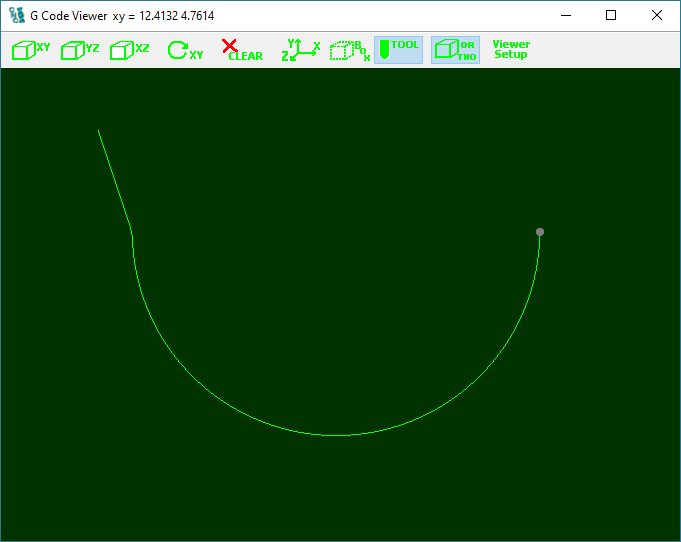Open Viewer Setup
The height and width of the screenshot is (542, 681).
click(x=511, y=50)
